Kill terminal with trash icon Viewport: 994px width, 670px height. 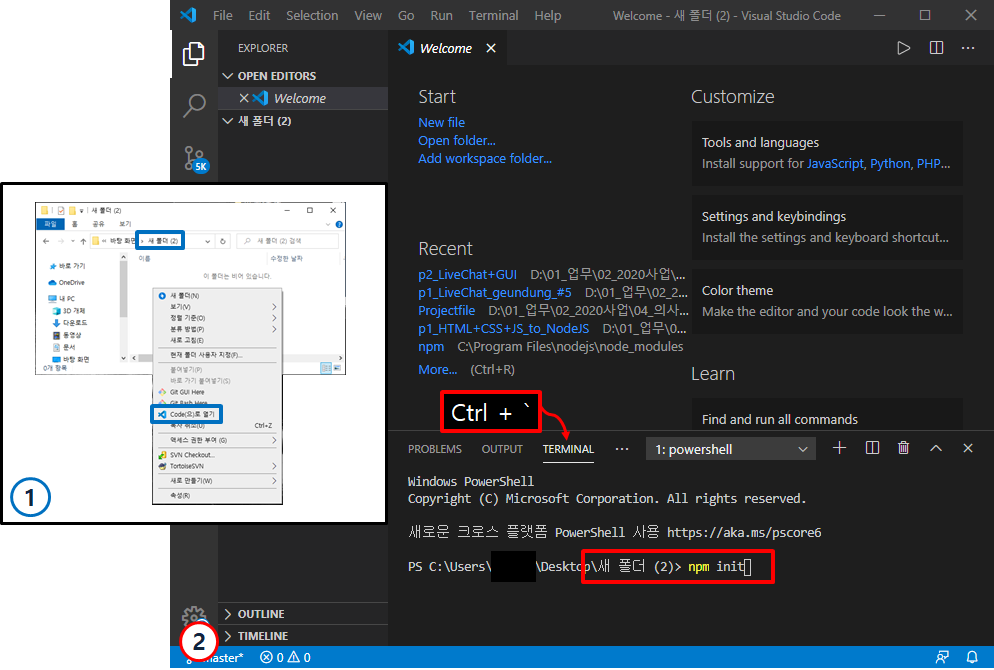tap(903, 448)
